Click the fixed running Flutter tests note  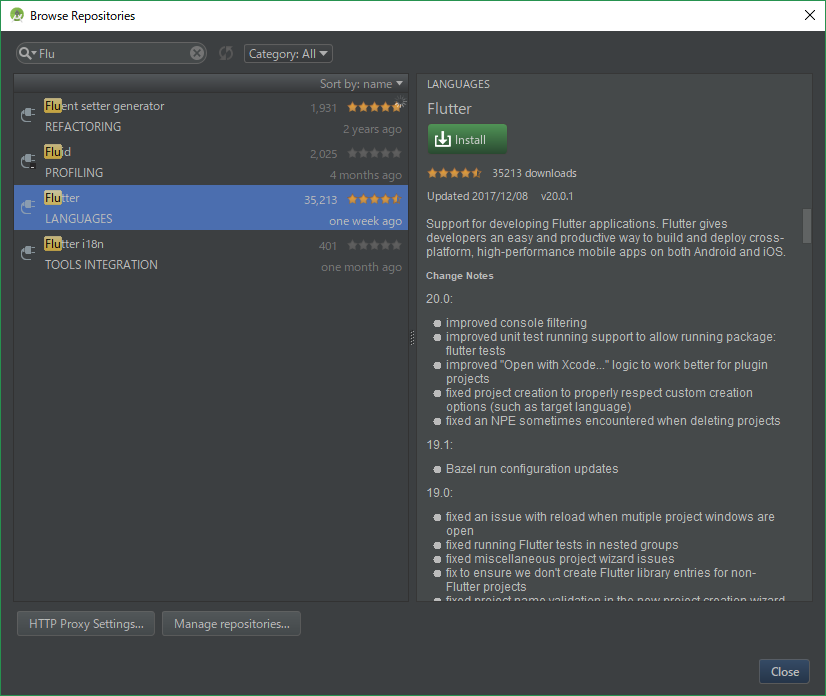point(562,545)
